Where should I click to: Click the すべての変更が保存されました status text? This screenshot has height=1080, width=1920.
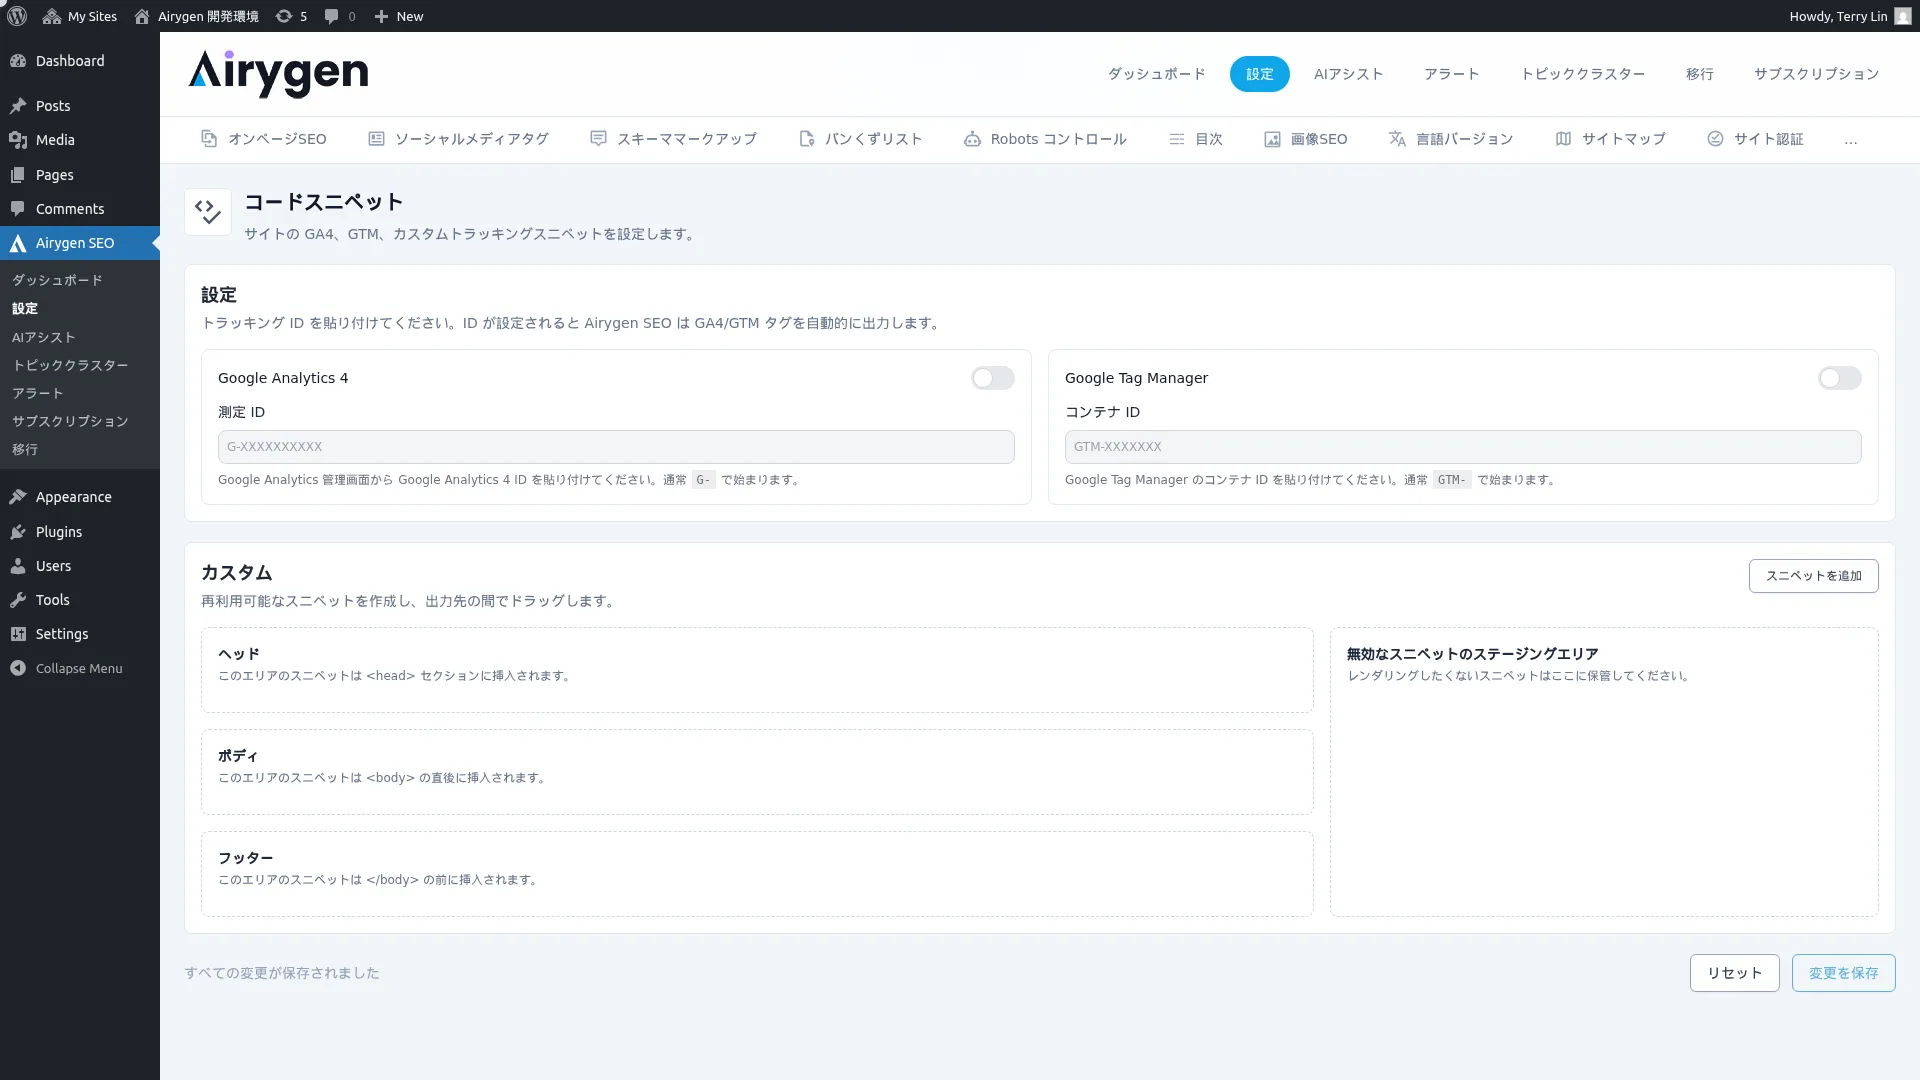pyautogui.click(x=282, y=973)
